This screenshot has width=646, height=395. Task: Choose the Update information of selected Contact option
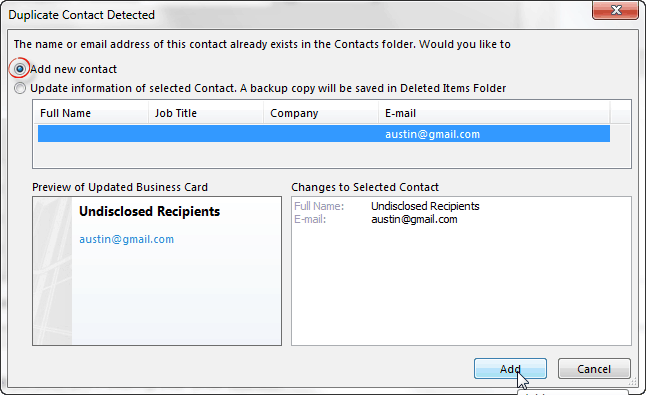click(20, 88)
